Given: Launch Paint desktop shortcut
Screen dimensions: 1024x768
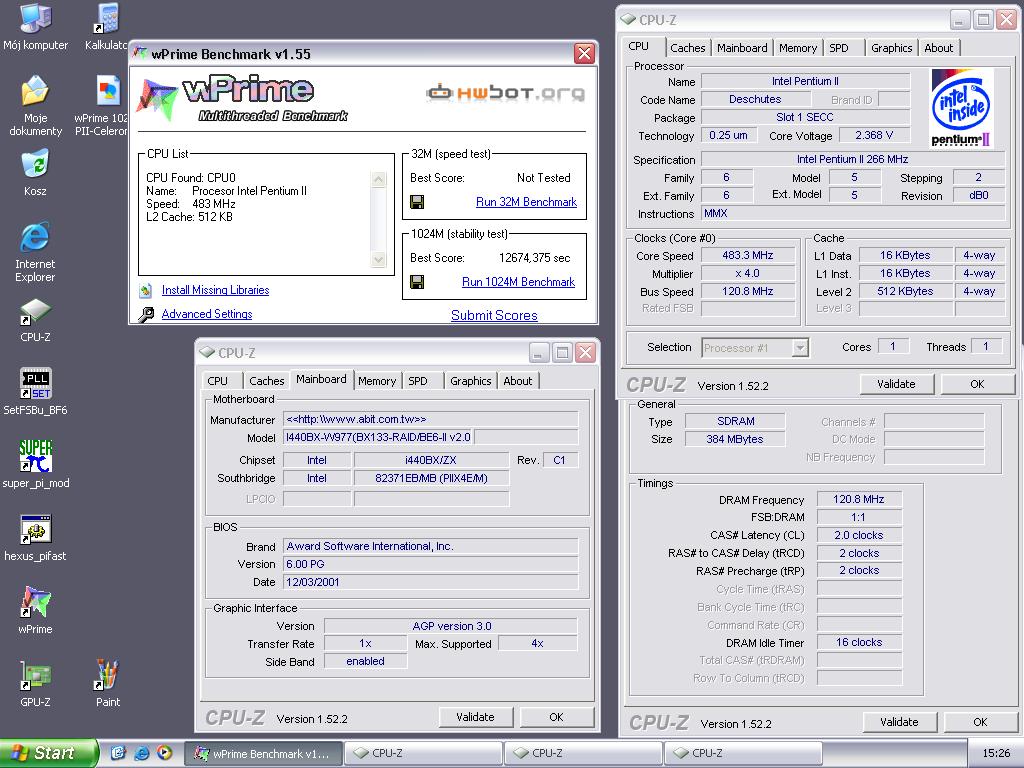Looking at the screenshot, I should [108, 684].
